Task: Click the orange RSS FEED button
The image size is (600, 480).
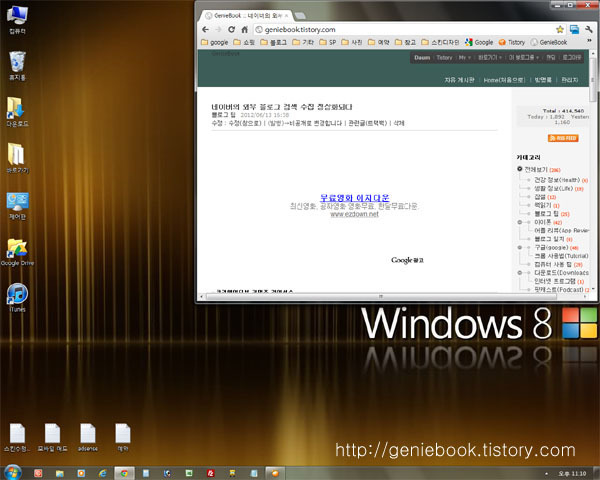Action: click(563, 138)
